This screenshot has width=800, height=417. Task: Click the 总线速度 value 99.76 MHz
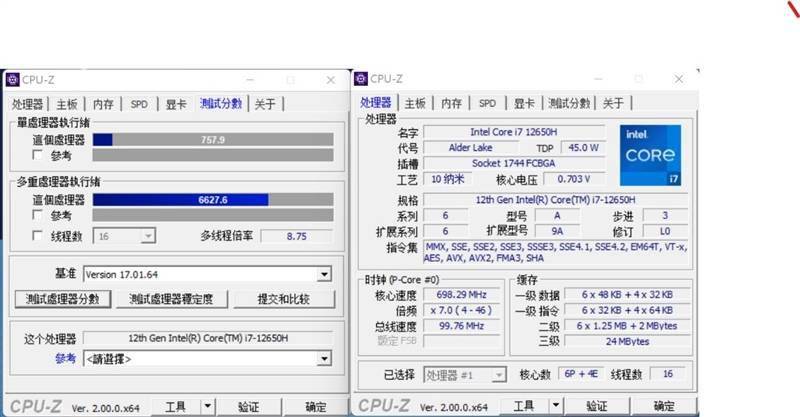point(462,326)
